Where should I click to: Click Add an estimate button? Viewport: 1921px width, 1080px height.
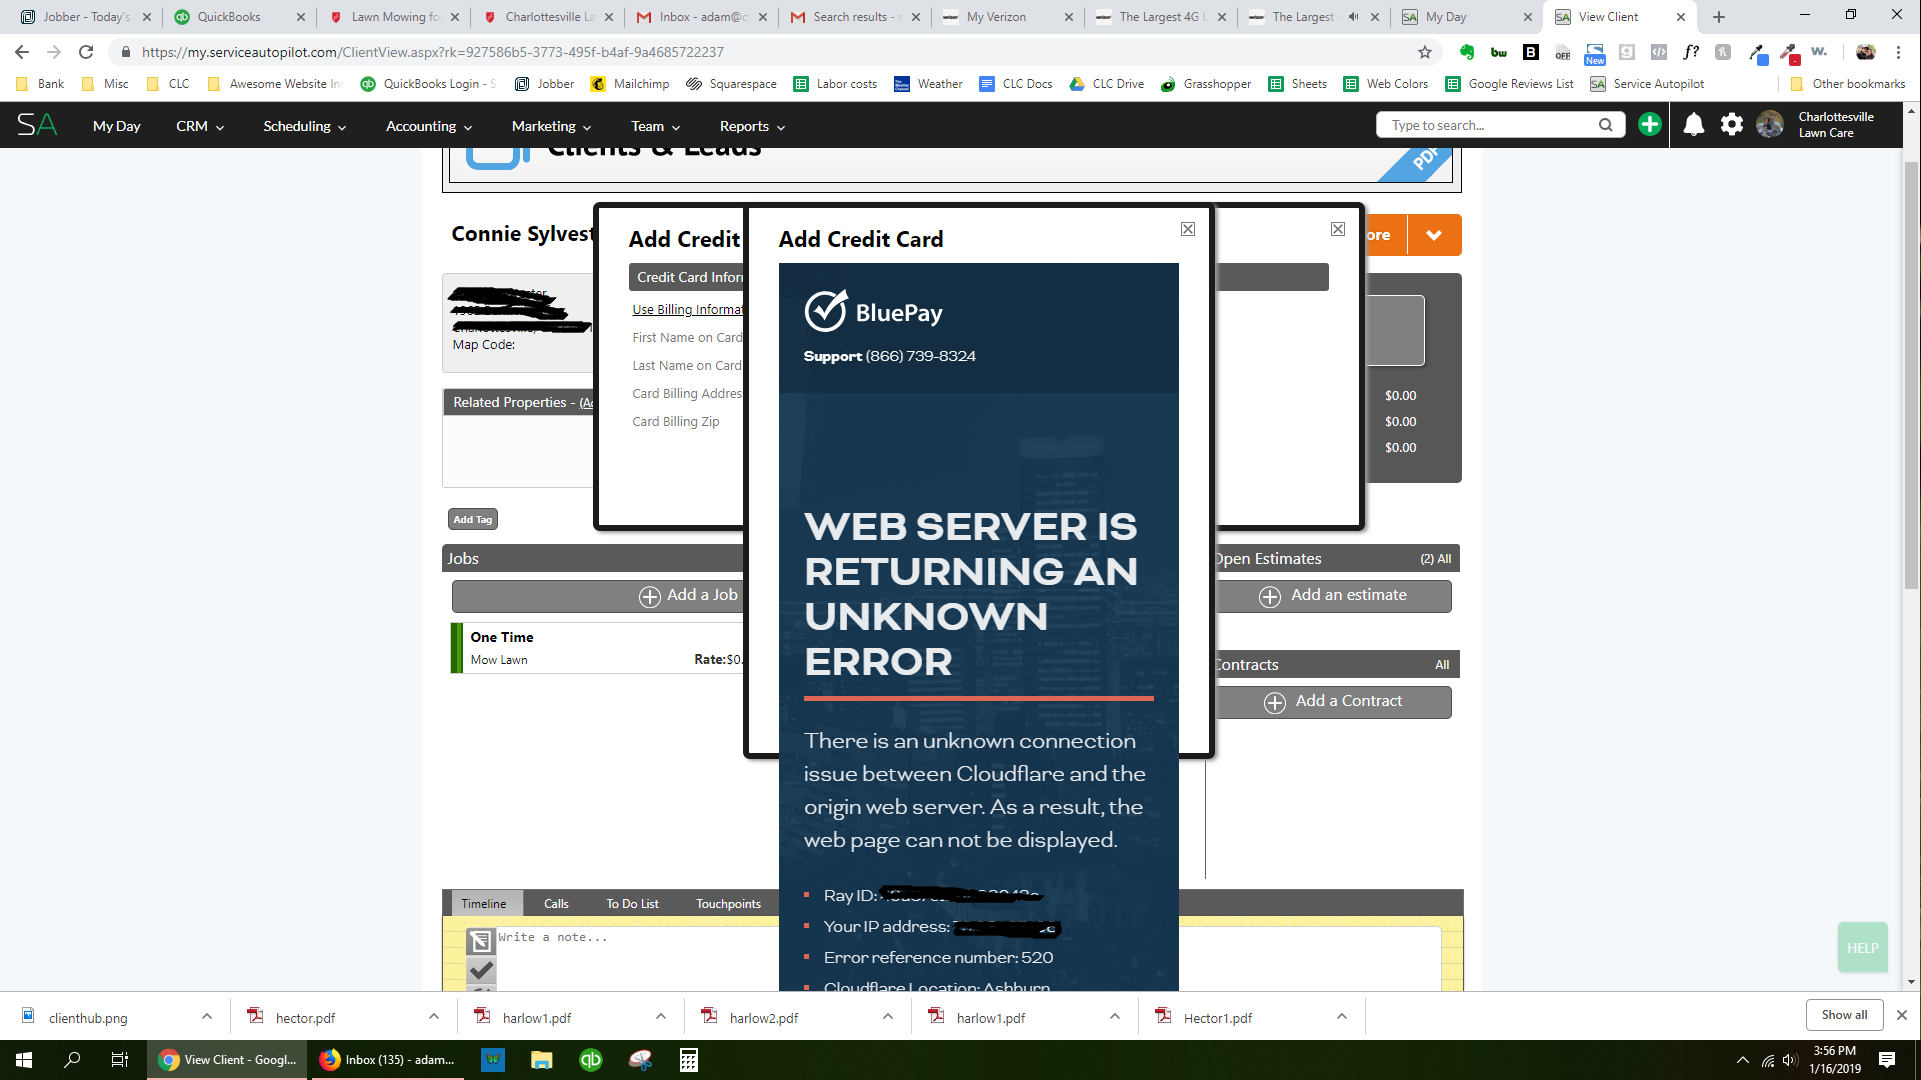(x=1334, y=596)
